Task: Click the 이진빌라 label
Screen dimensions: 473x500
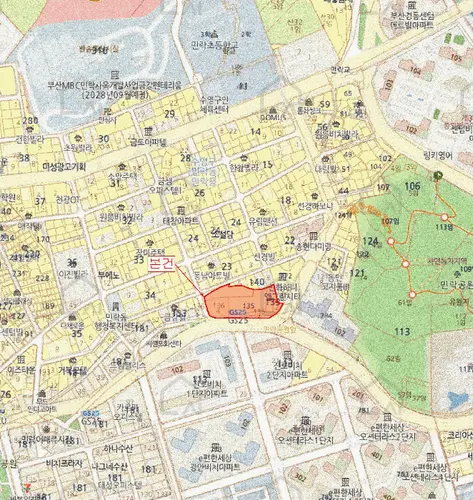Action: tap(72, 274)
